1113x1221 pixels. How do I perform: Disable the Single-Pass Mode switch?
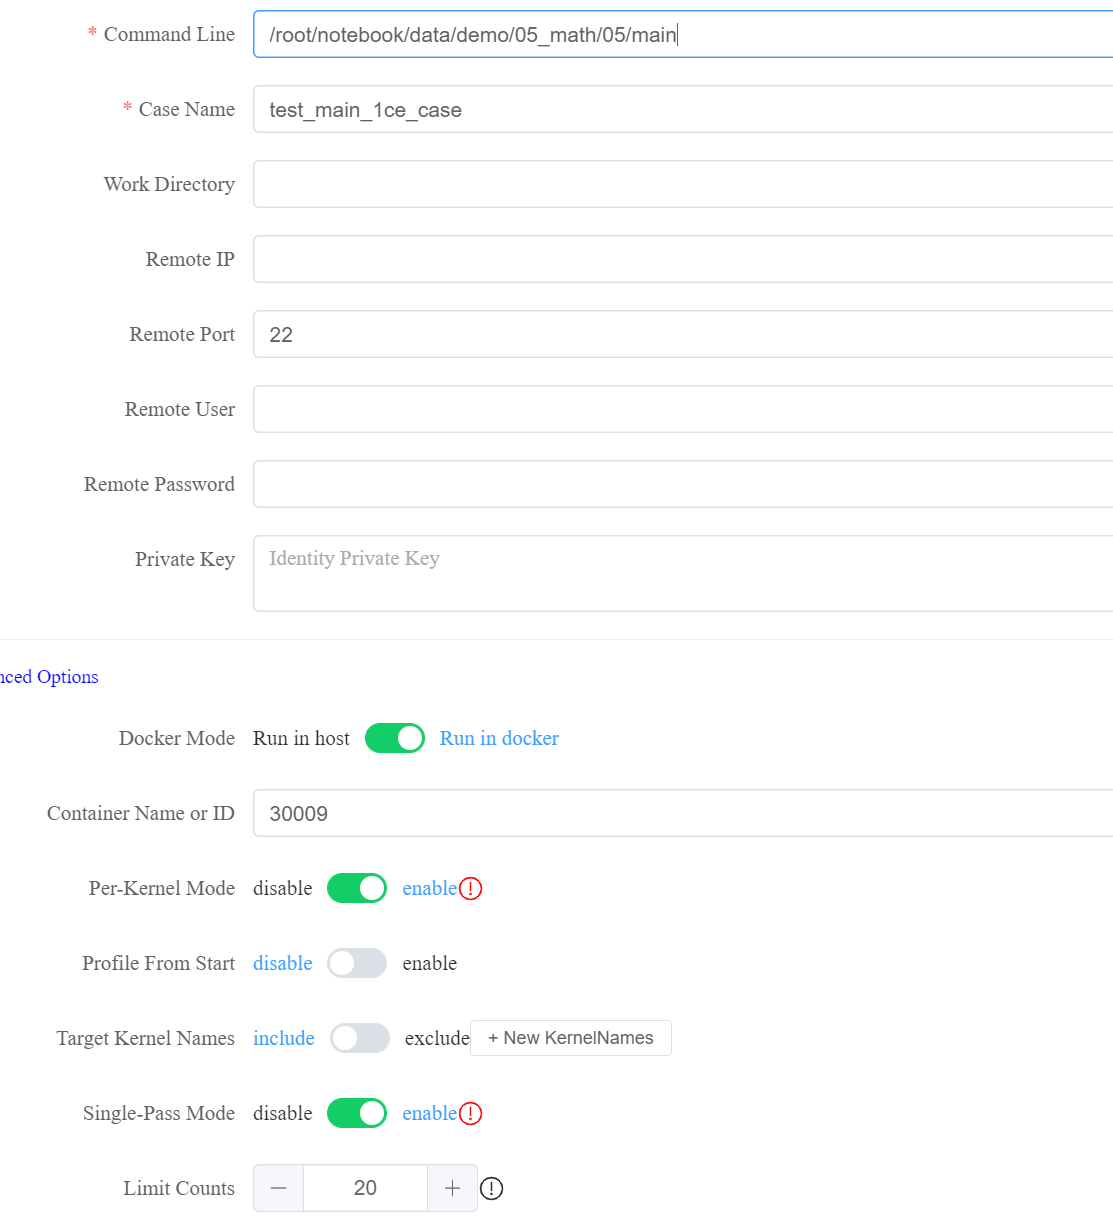pyautogui.click(x=357, y=1113)
